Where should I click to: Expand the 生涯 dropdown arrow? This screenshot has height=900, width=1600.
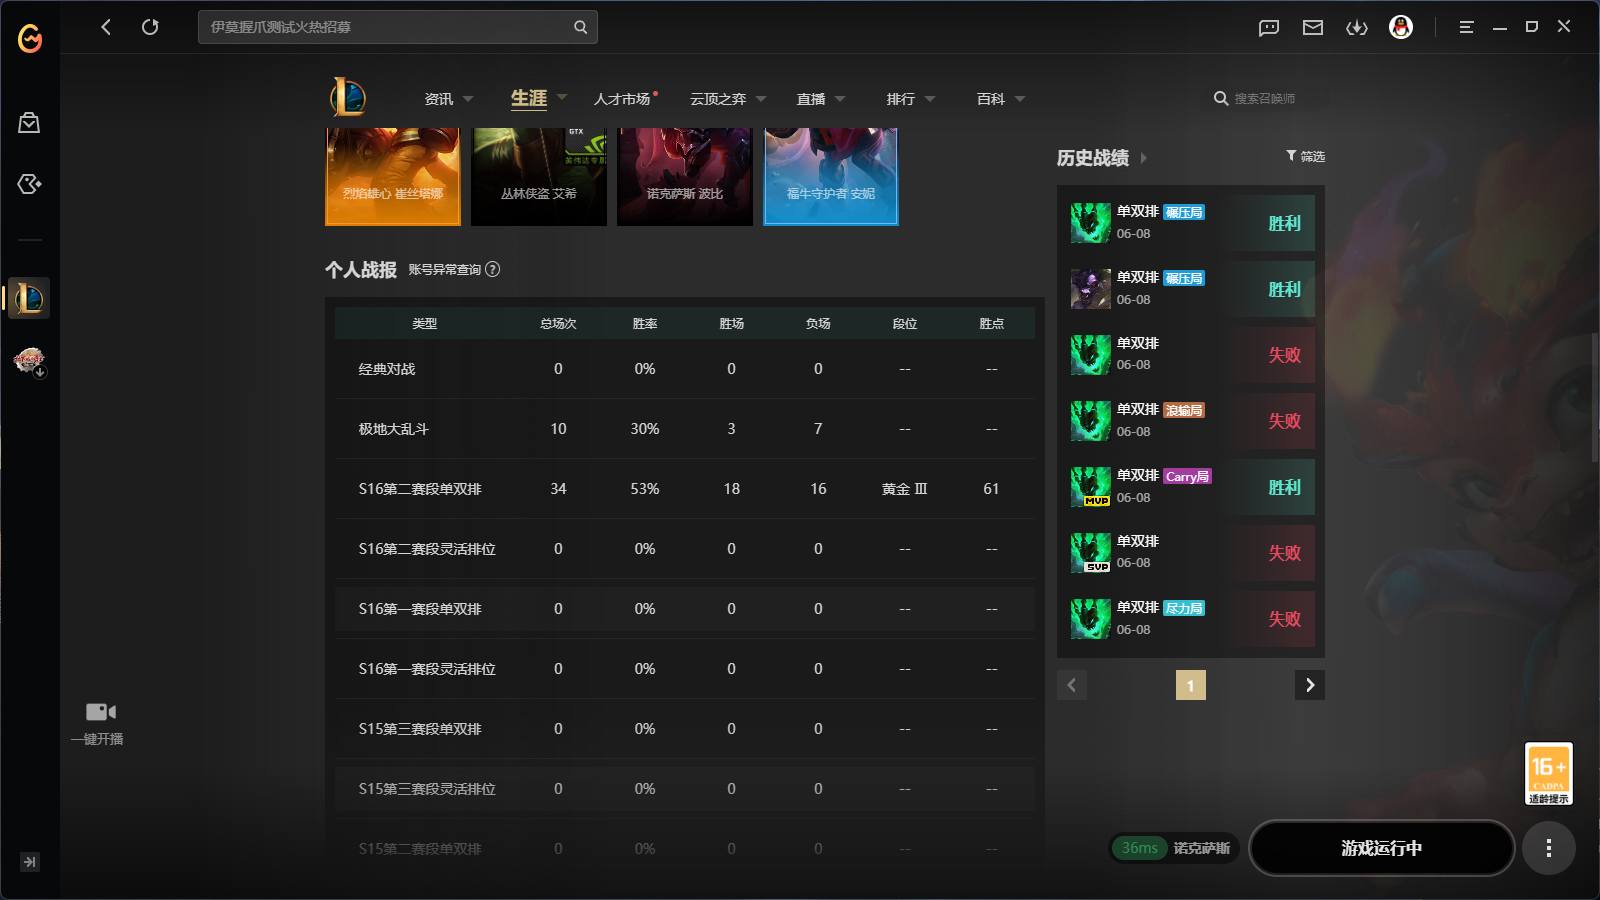coord(562,97)
